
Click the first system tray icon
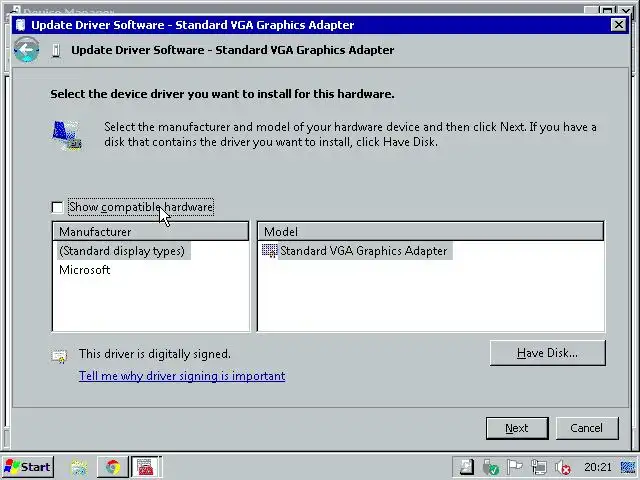[466, 467]
